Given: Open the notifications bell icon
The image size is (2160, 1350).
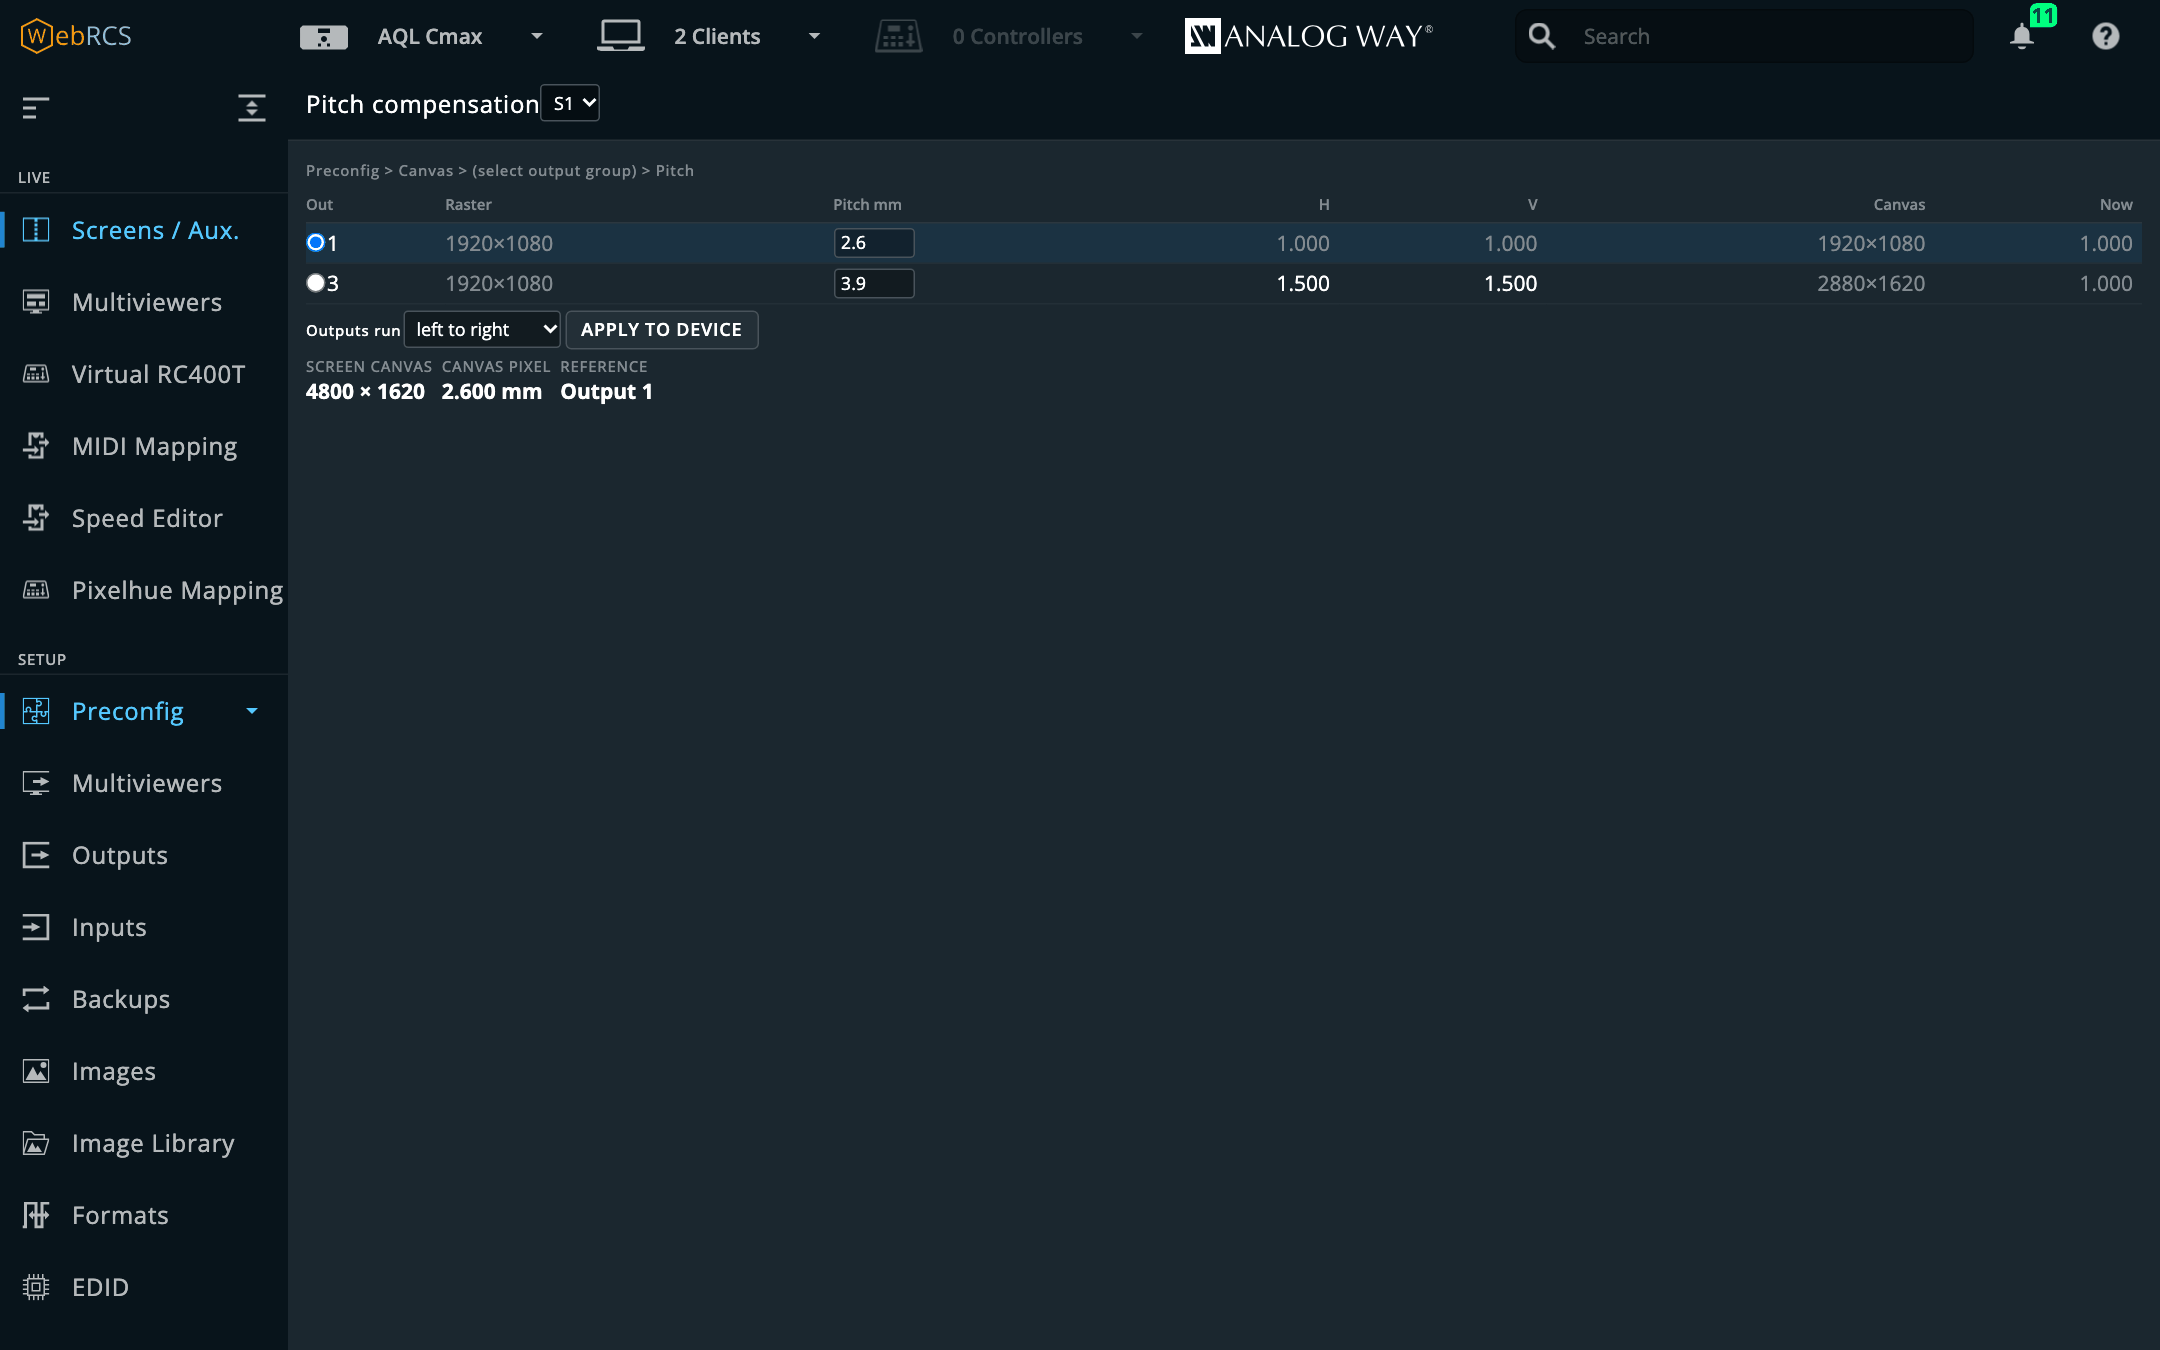Looking at the screenshot, I should click(2022, 36).
